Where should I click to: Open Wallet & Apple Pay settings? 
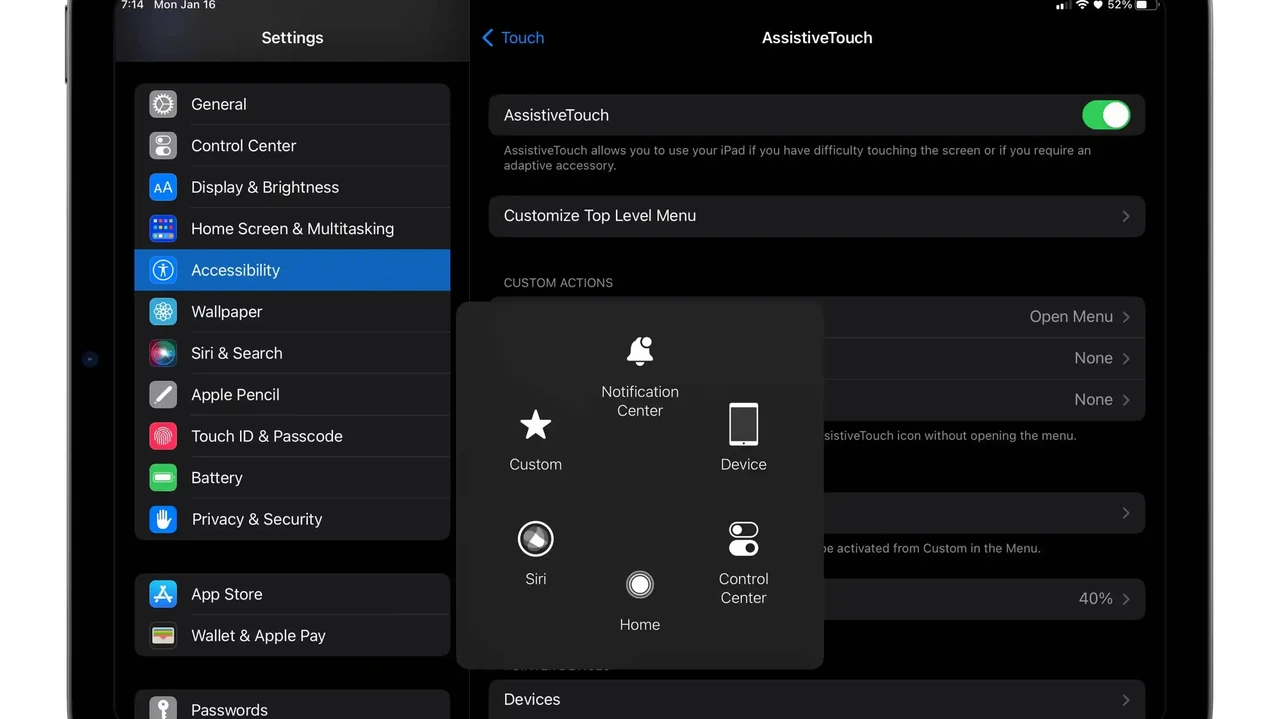[292, 636]
